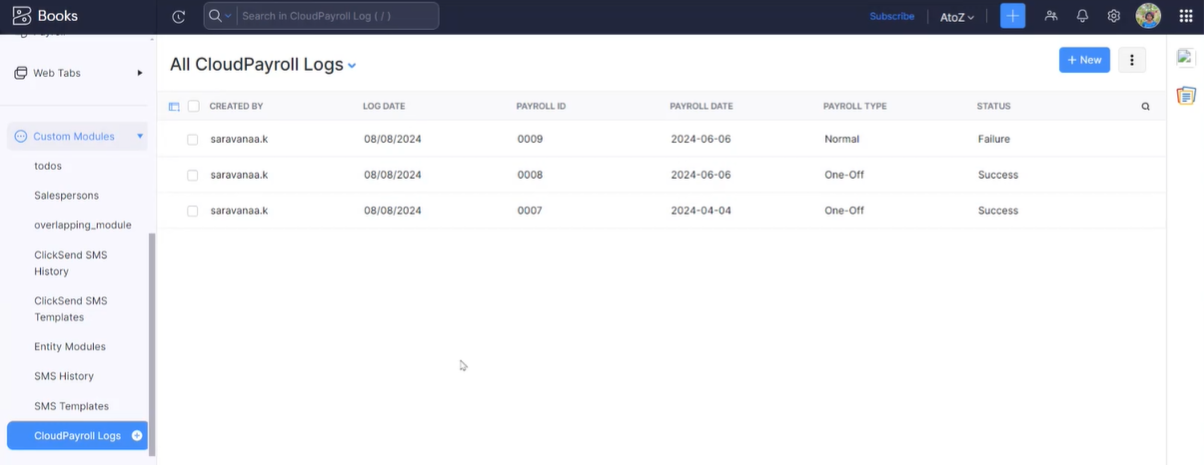Open the recent history clock icon
Screen dimensions: 1204x465
pos(179,16)
